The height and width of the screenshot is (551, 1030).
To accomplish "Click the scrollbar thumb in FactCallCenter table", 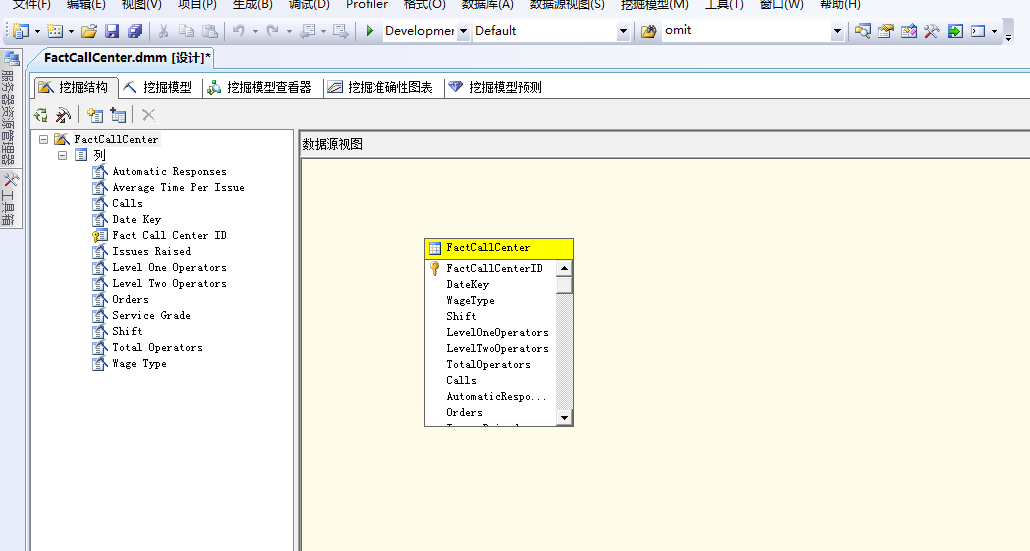I will pos(564,285).
